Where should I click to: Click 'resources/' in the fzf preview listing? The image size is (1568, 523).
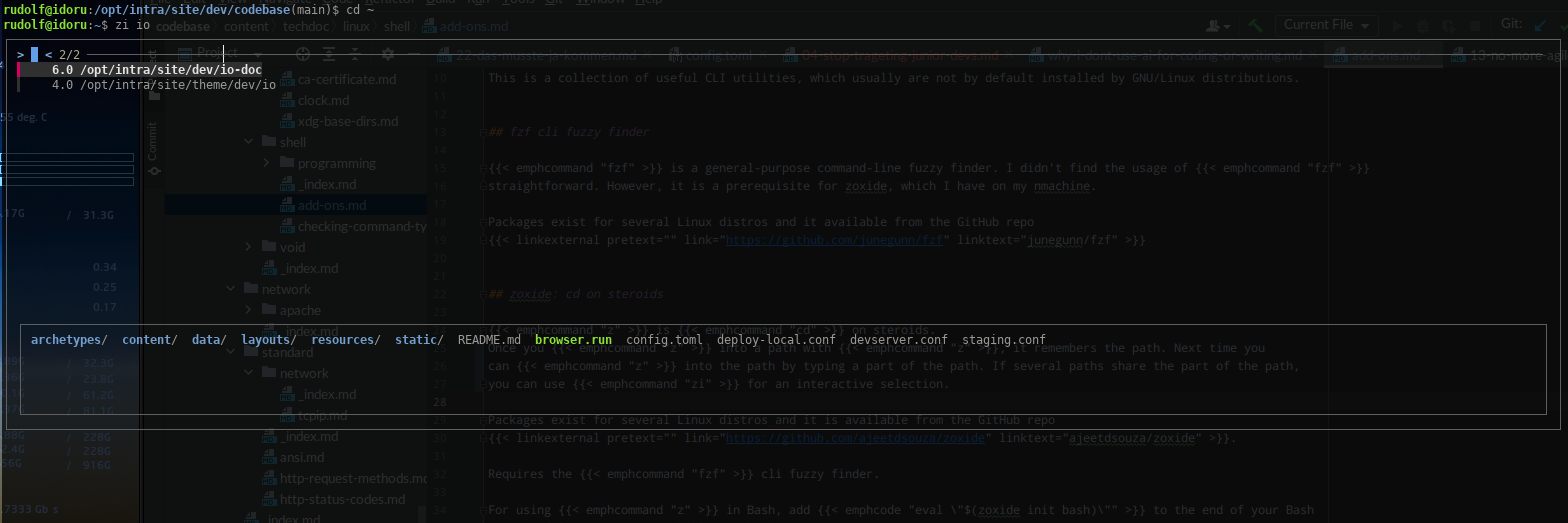click(x=346, y=340)
